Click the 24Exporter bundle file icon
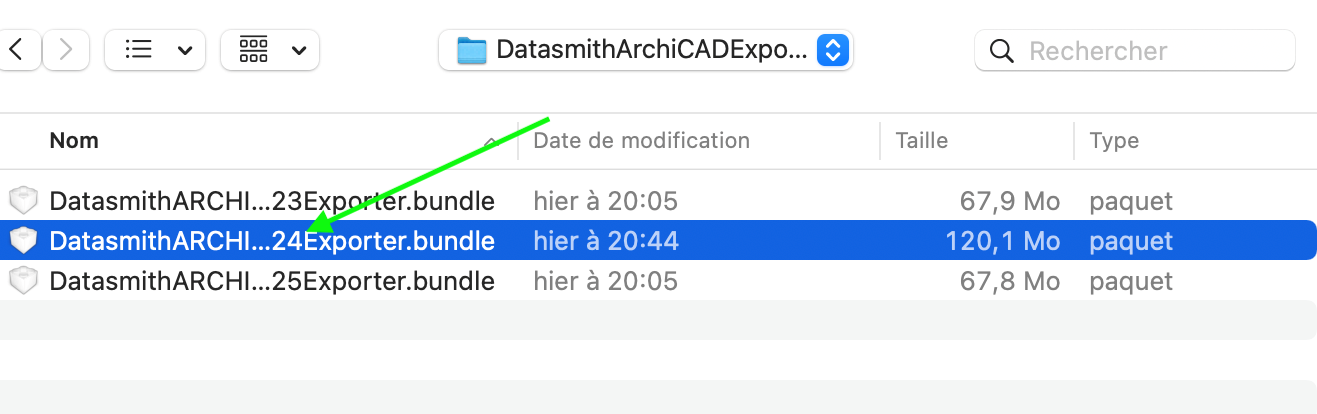1317x414 pixels. [x=22, y=241]
